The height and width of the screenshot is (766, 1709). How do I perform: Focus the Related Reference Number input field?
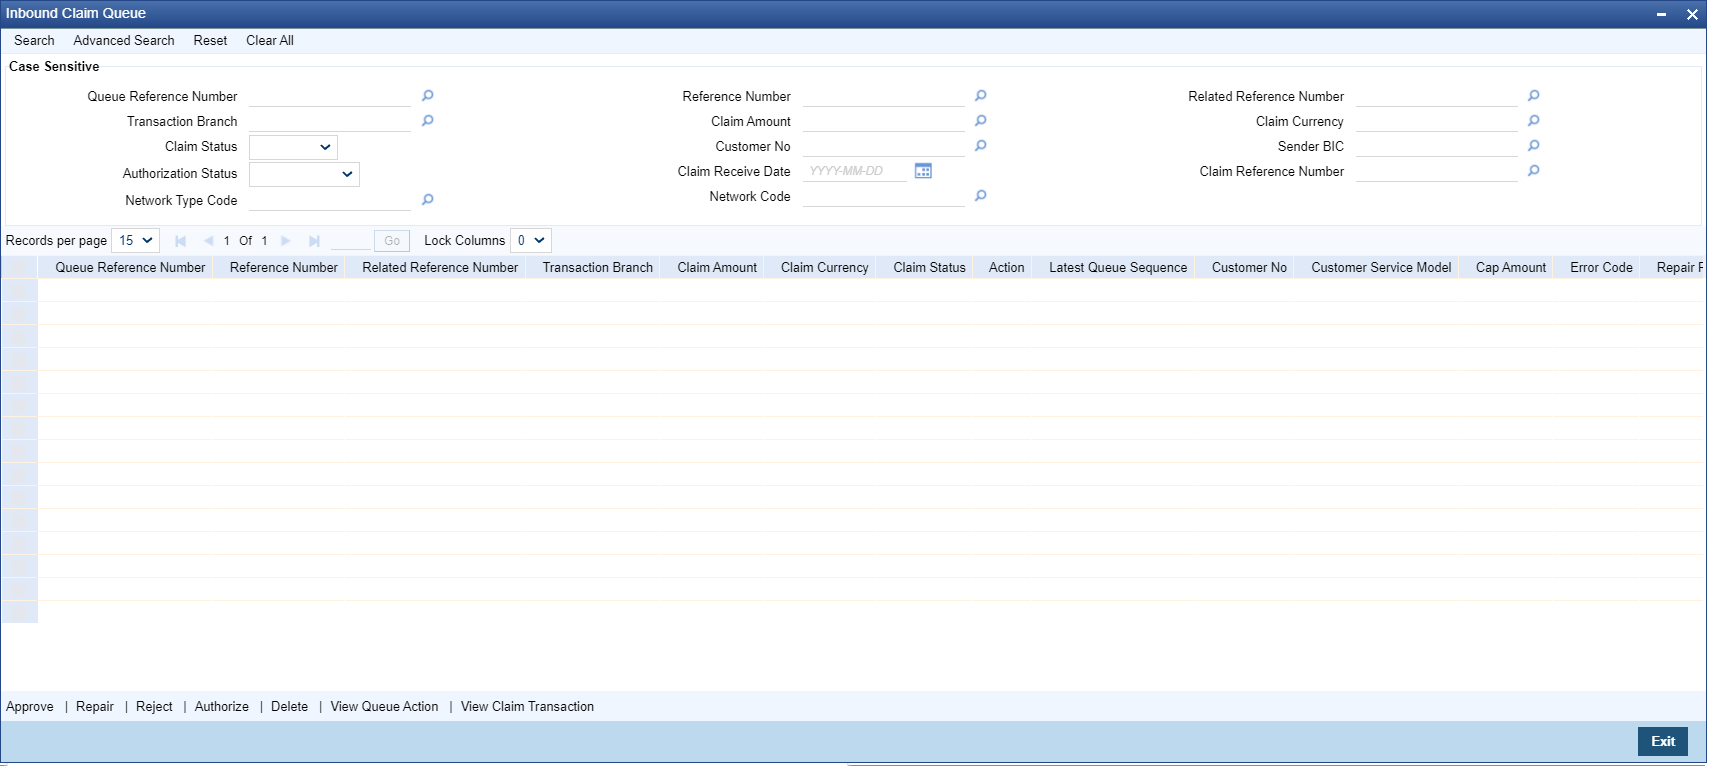coord(1437,97)
